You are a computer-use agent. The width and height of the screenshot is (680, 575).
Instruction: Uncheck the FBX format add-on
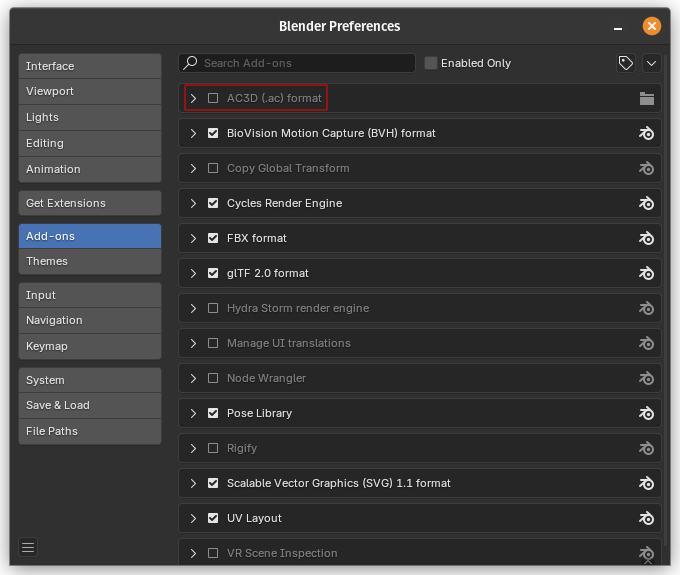tap(213, 238)
